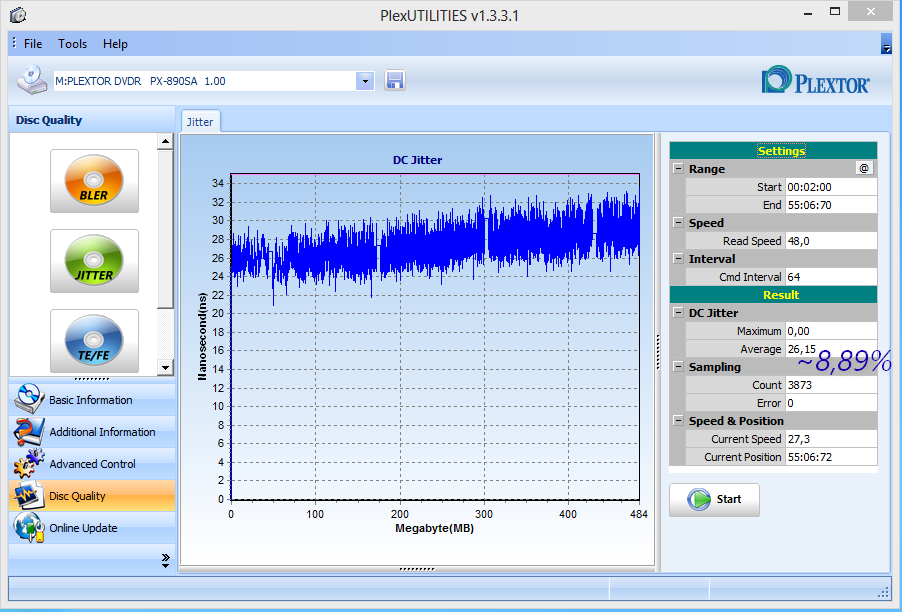902x612 pixels.
Task: Open the Help menu
Action: click(x=115, y=44)
